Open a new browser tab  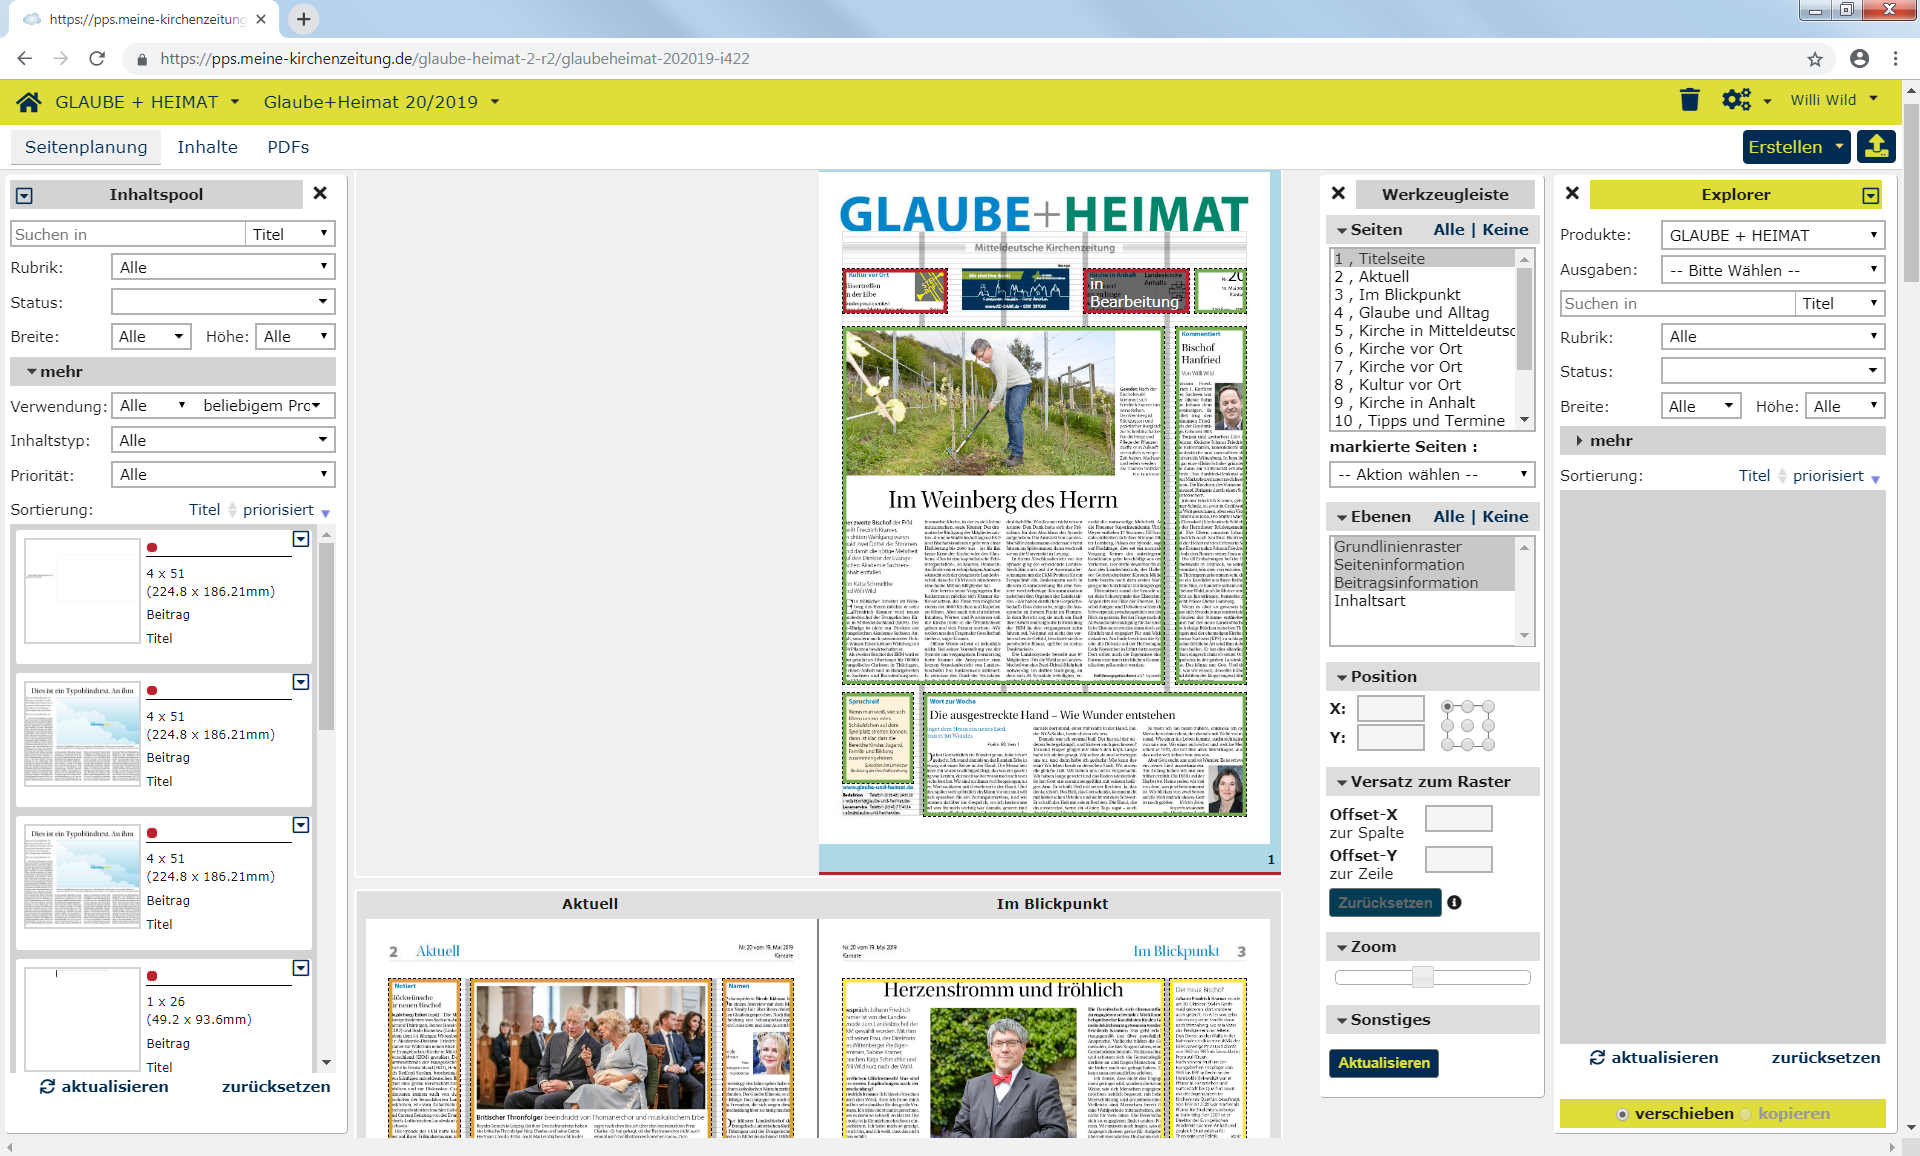click(x=304, y=18)
